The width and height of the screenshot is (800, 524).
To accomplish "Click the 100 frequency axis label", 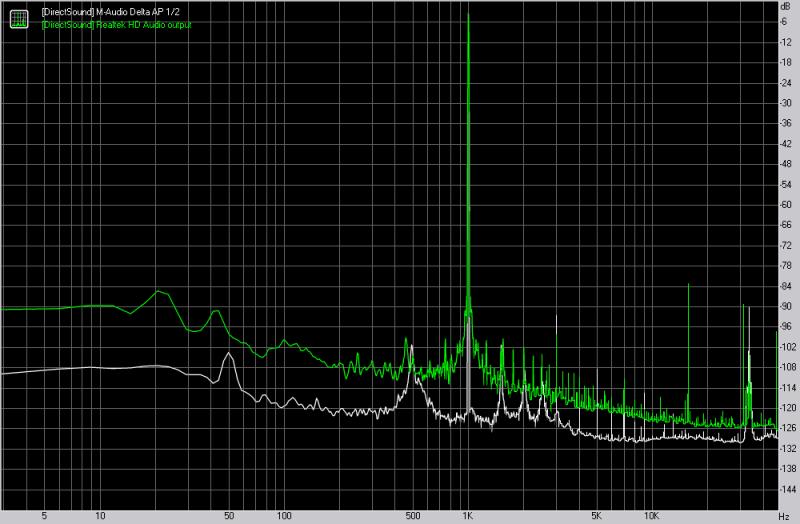I will (x=283, y=516).
